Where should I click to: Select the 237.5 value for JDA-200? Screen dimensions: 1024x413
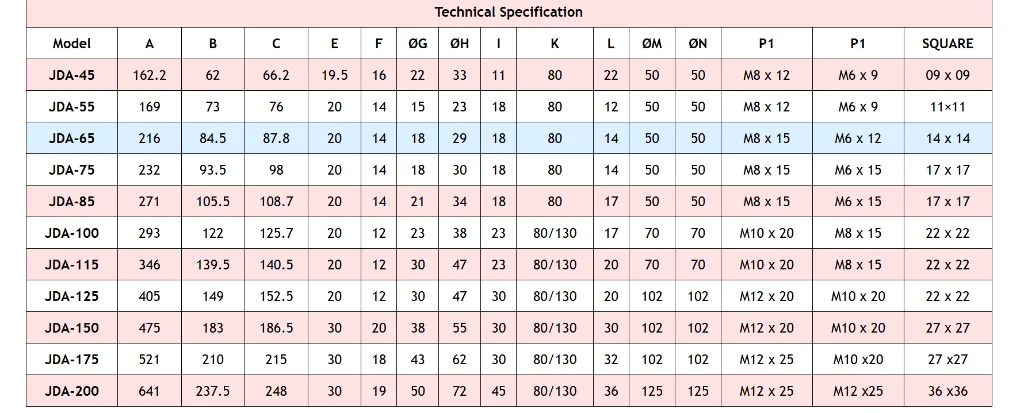pyautogui.click(x=213, y=391)
